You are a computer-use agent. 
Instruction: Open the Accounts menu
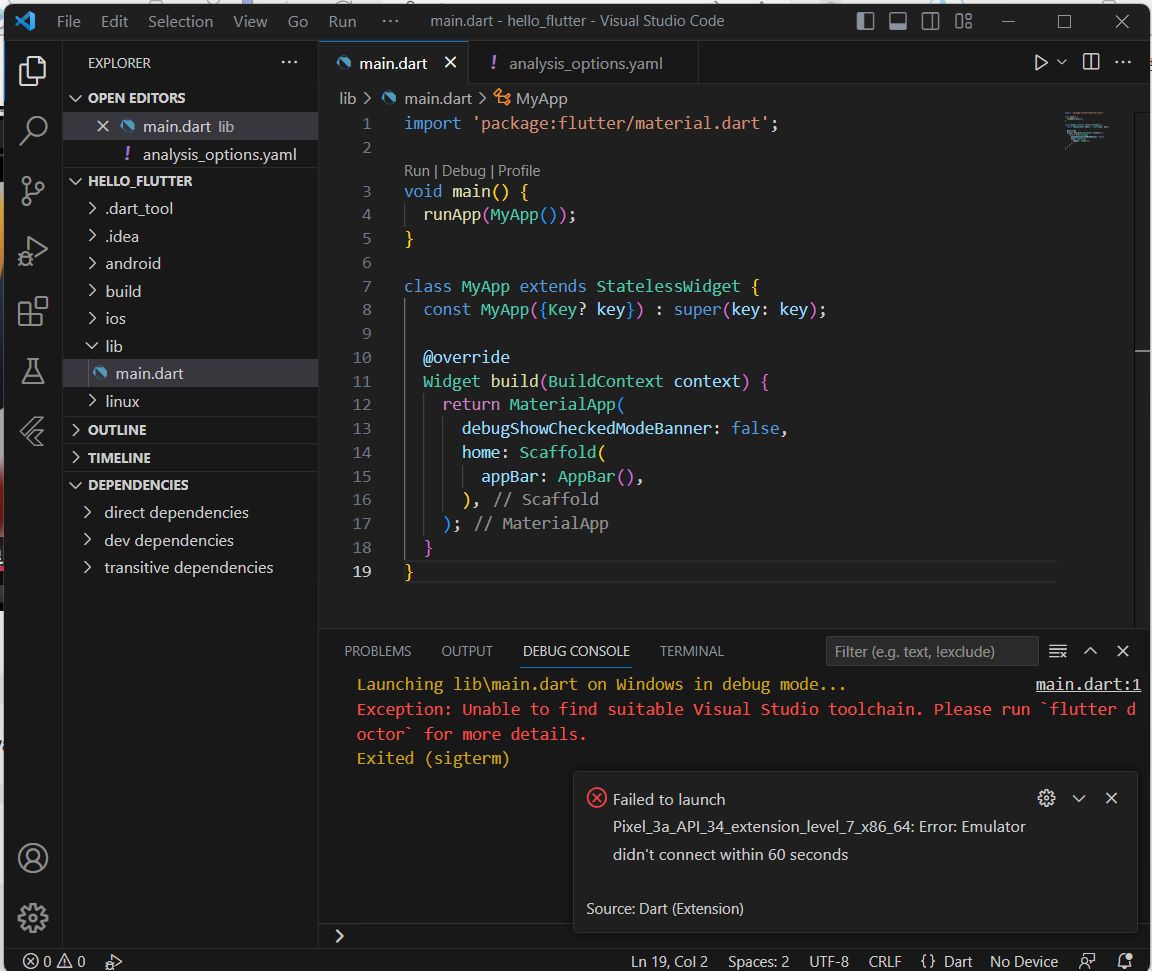coord(32,858)
